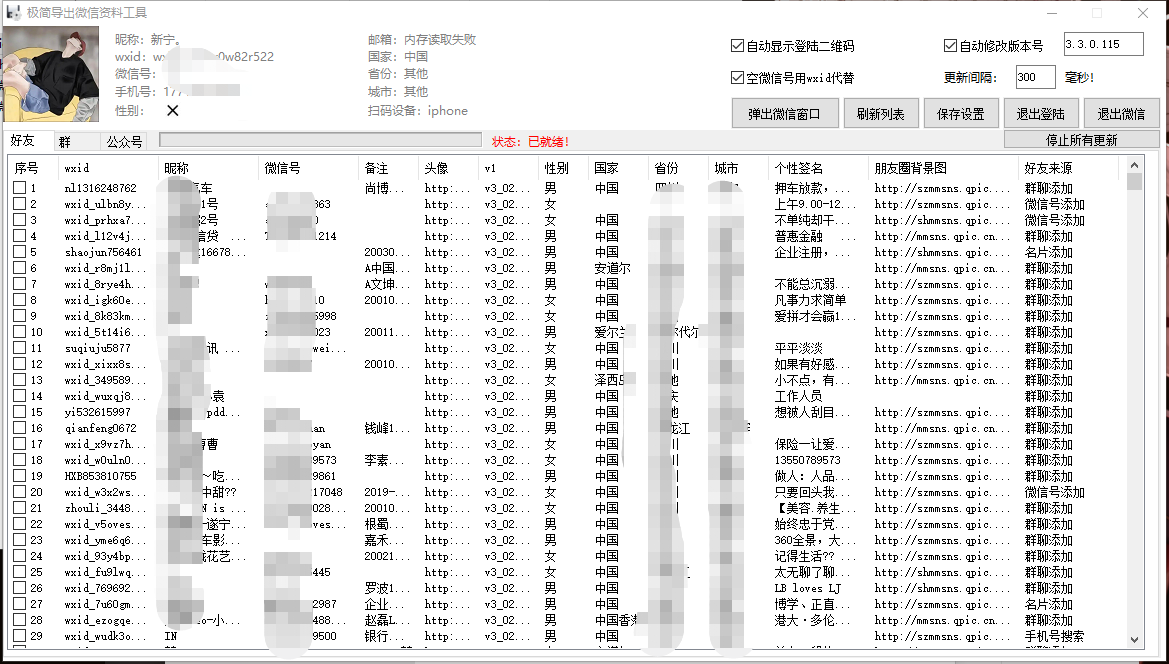Open the 群 tab
The width and height of the screenshot is (1169, 664).
(x=76, y=141)
